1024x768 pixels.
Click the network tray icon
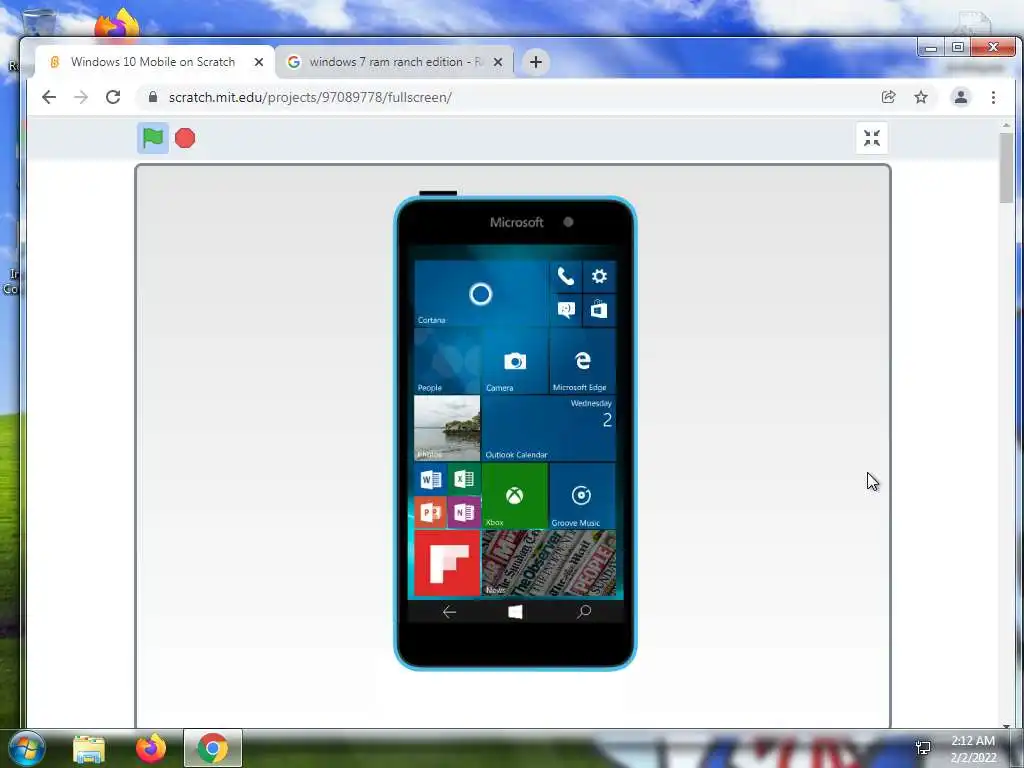click(x=923, y=748)
